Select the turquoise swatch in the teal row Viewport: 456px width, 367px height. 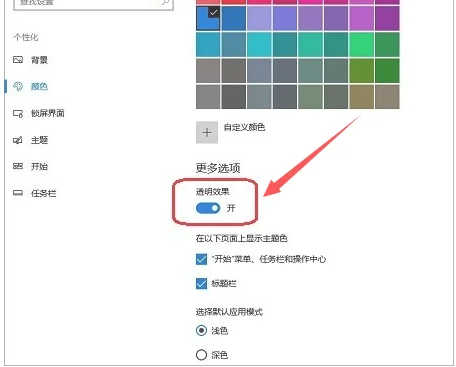point(259,45)
